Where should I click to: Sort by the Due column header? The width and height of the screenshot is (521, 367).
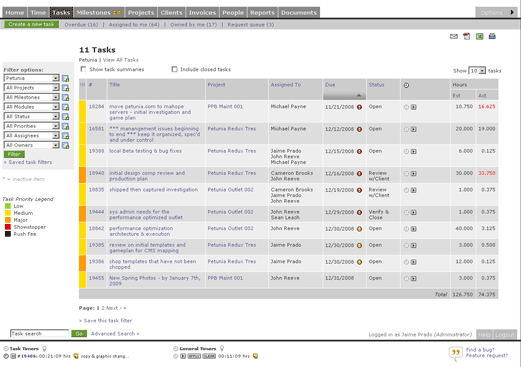(330, 85)
